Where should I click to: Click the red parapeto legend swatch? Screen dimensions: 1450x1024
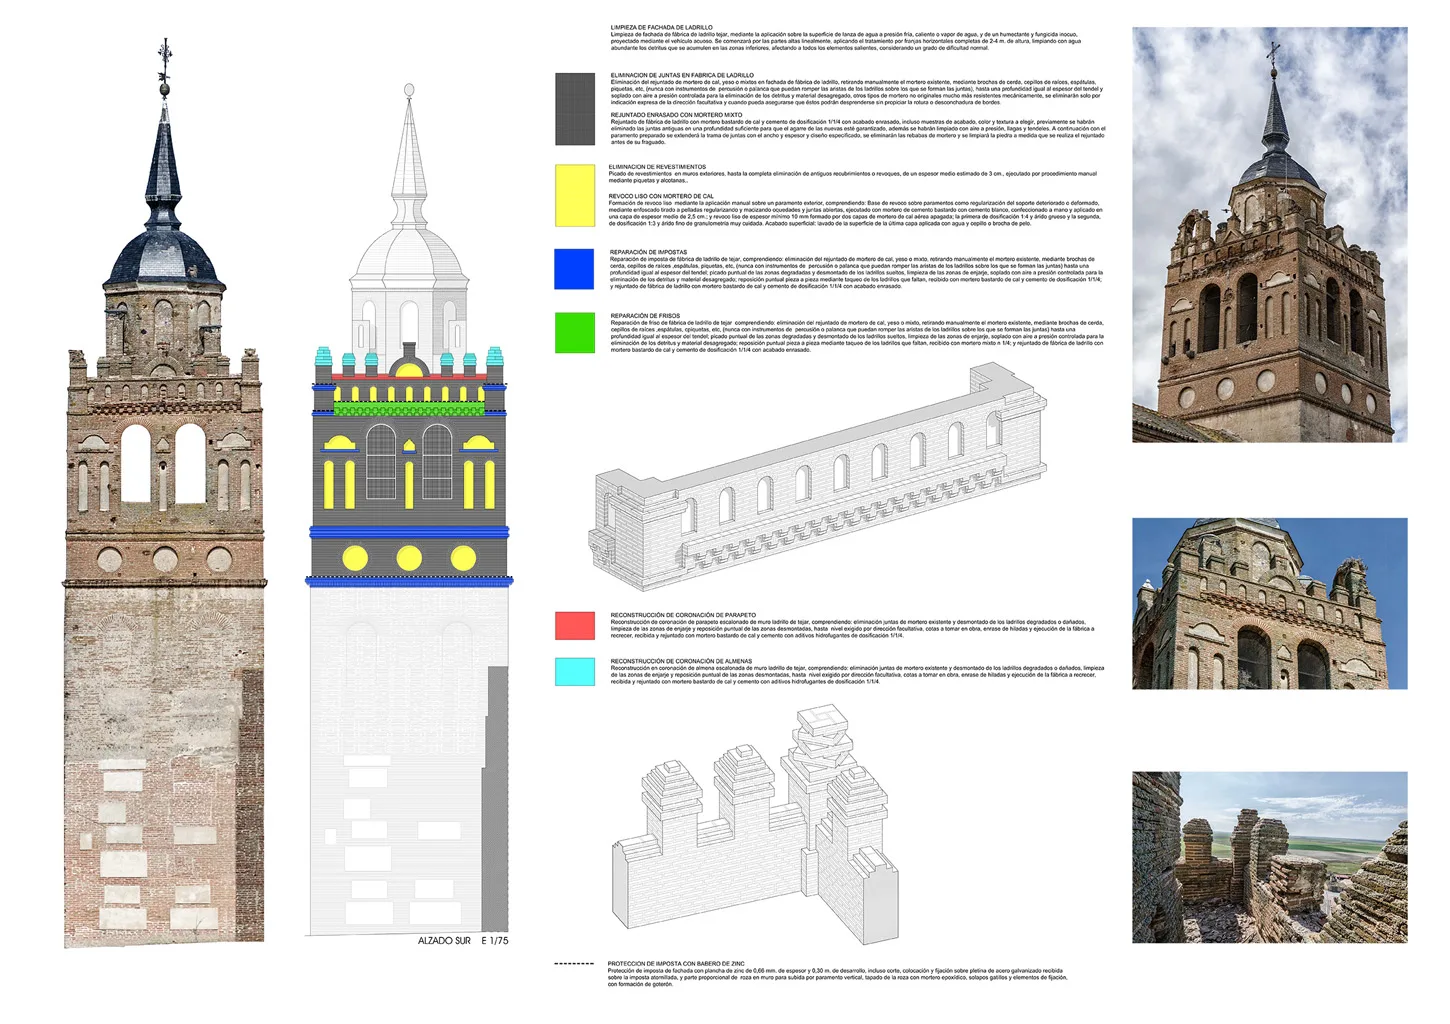575,626
